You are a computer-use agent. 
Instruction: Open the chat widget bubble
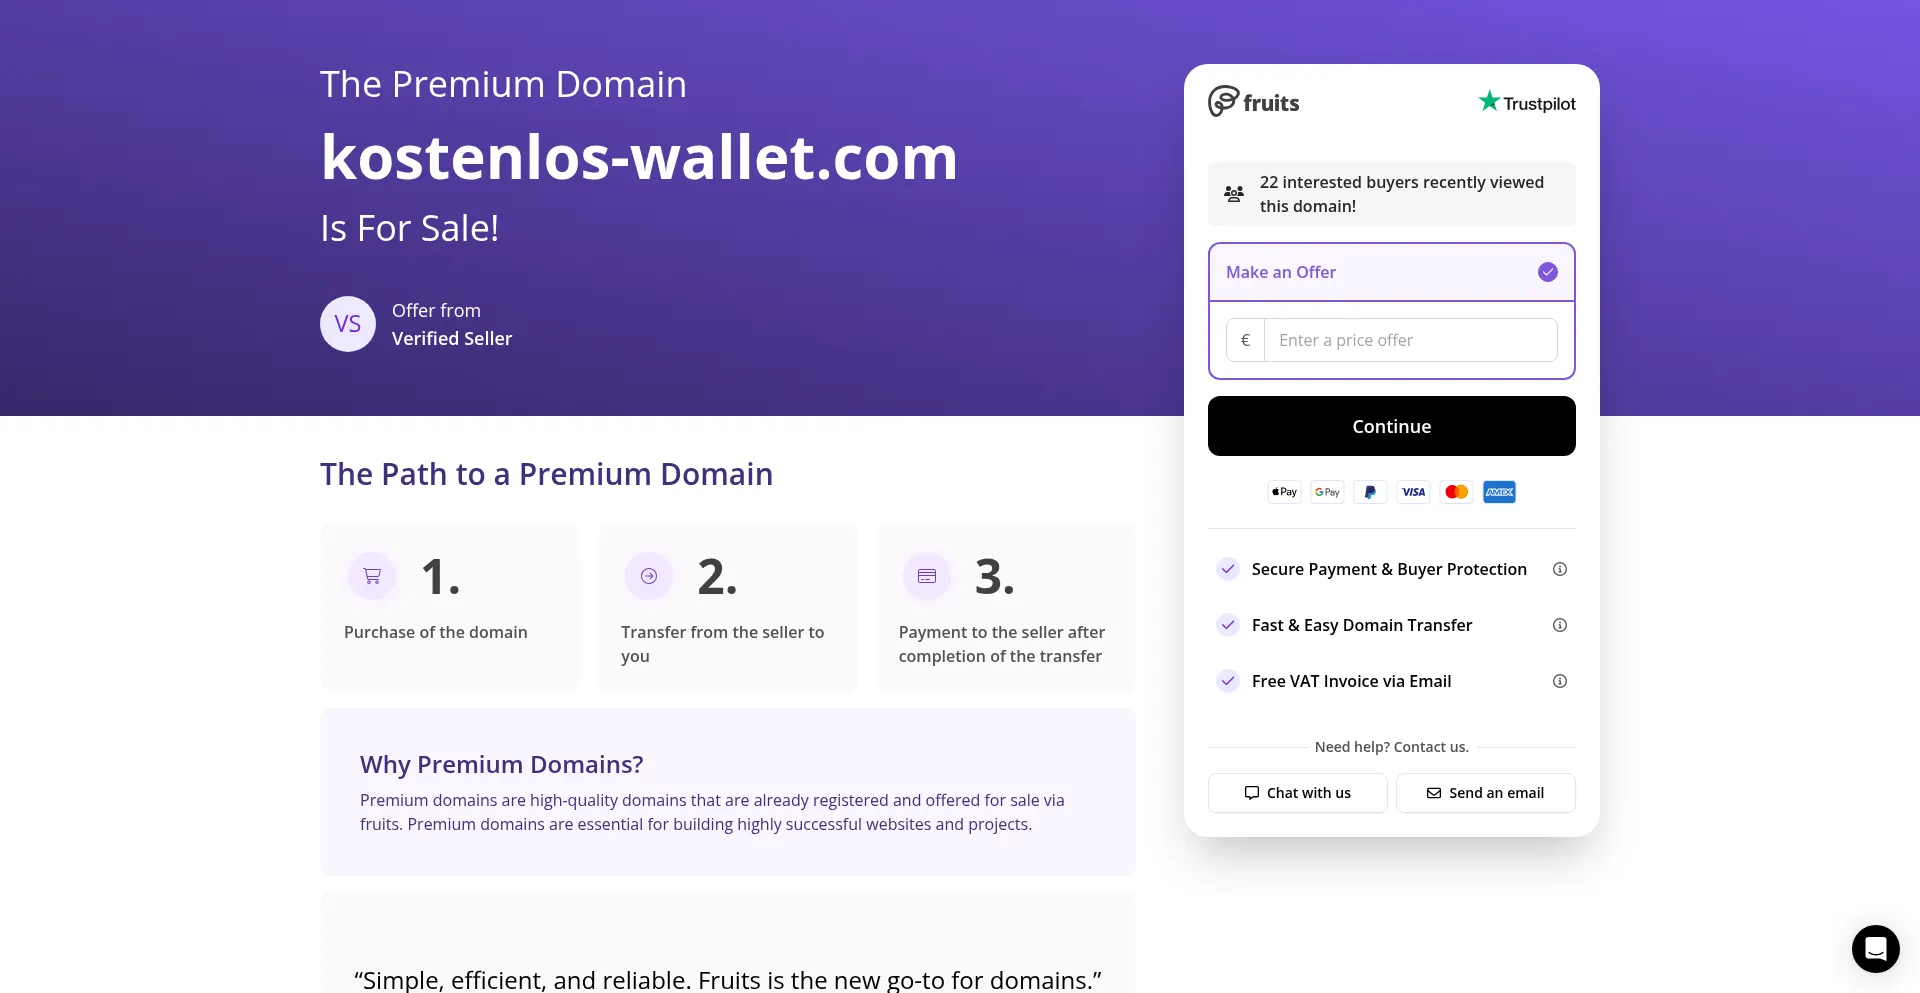[1875, 948]
